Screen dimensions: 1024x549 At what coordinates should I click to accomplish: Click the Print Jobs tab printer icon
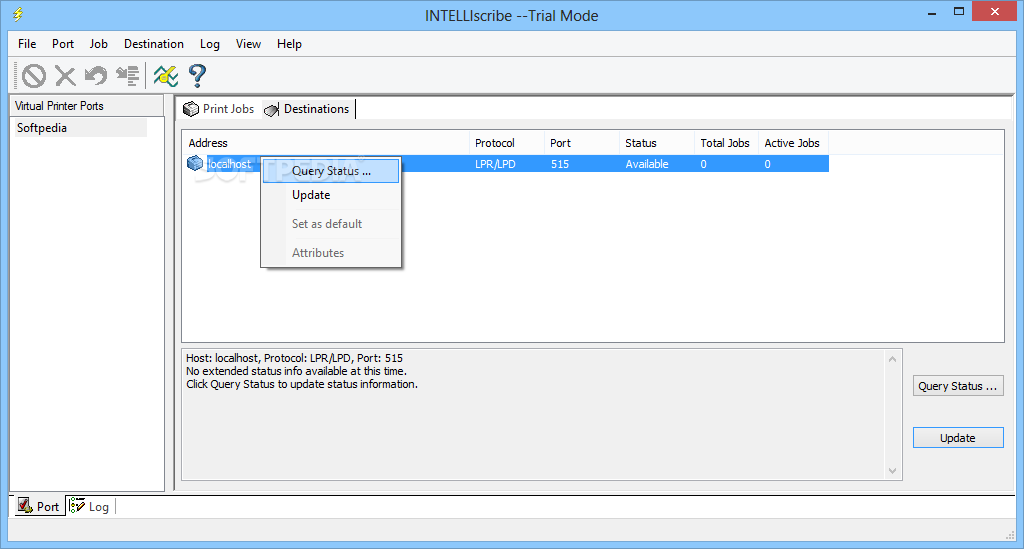[x=191, y=109]
